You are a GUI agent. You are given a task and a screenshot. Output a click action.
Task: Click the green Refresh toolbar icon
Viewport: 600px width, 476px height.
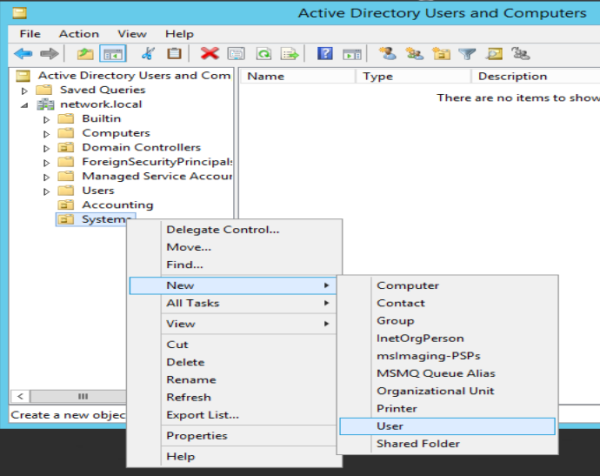264,54
